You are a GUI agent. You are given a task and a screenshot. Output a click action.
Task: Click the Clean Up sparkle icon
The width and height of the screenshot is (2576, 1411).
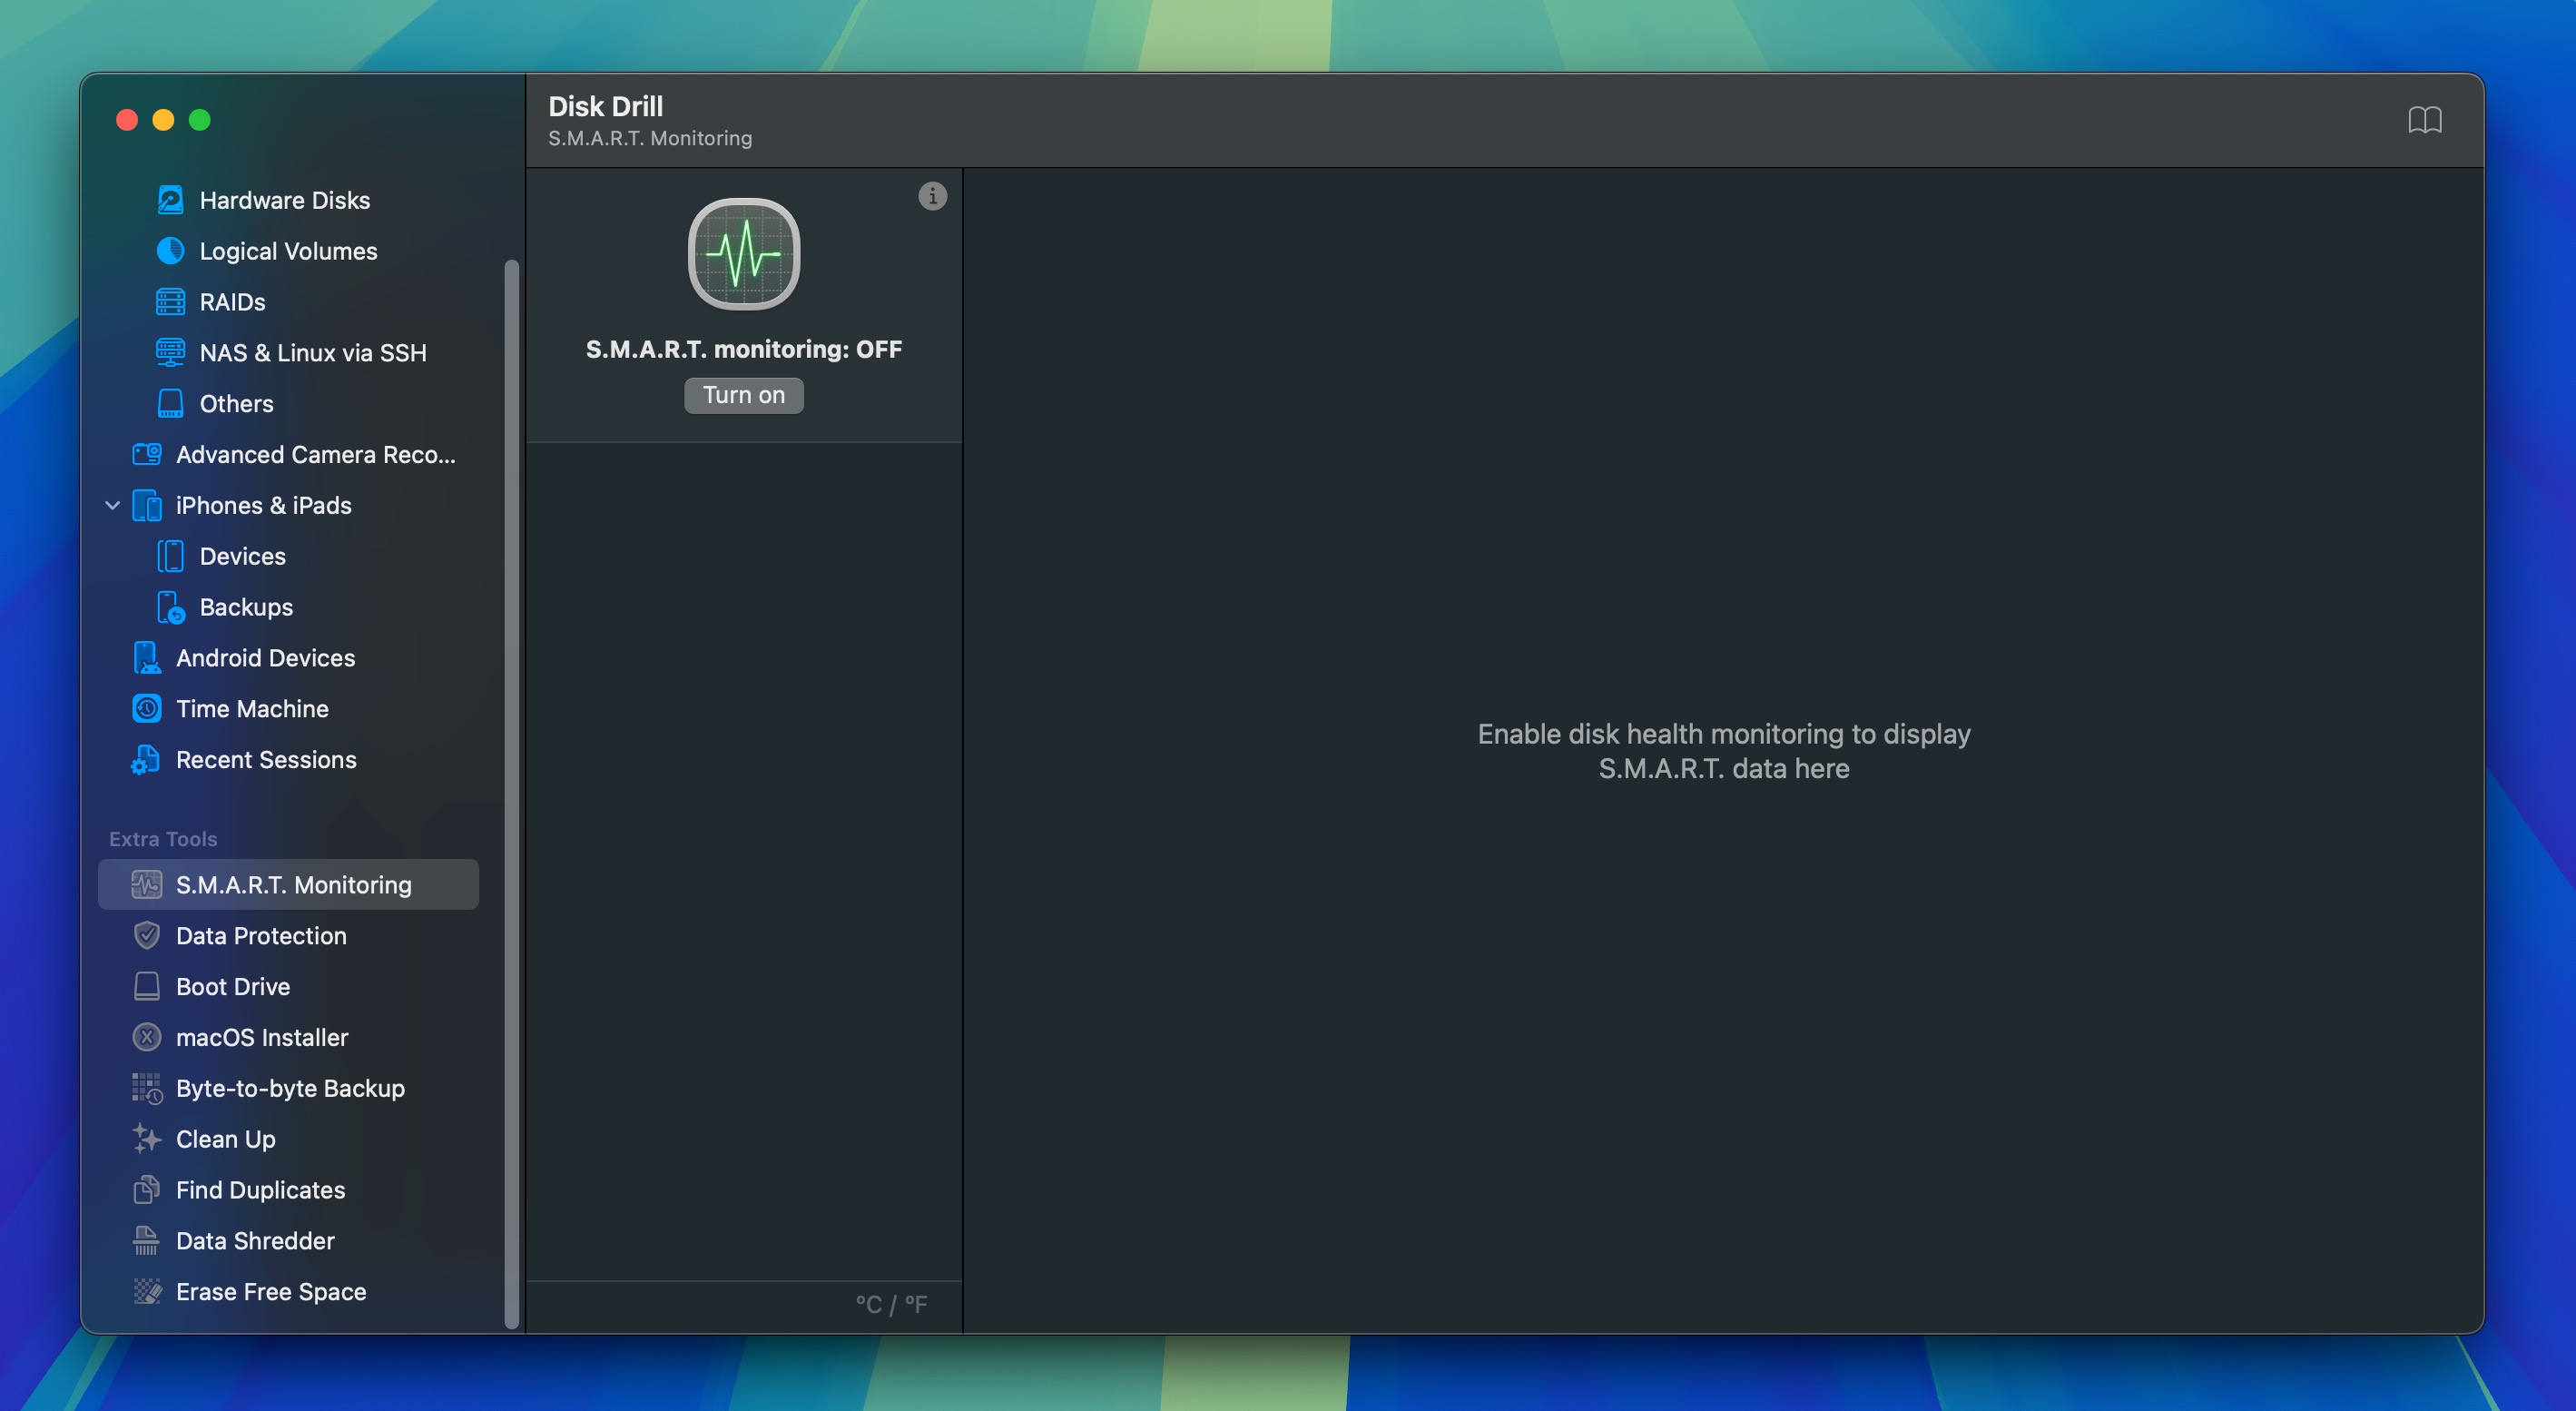click(x=147, y=1139)
